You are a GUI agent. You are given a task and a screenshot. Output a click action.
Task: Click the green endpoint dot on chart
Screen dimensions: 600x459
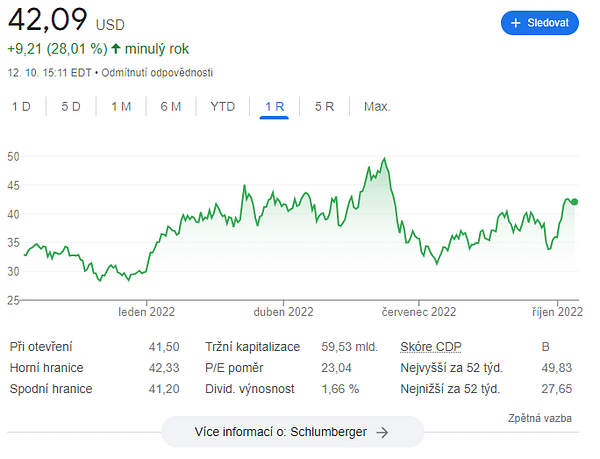(x=574, y=202)
